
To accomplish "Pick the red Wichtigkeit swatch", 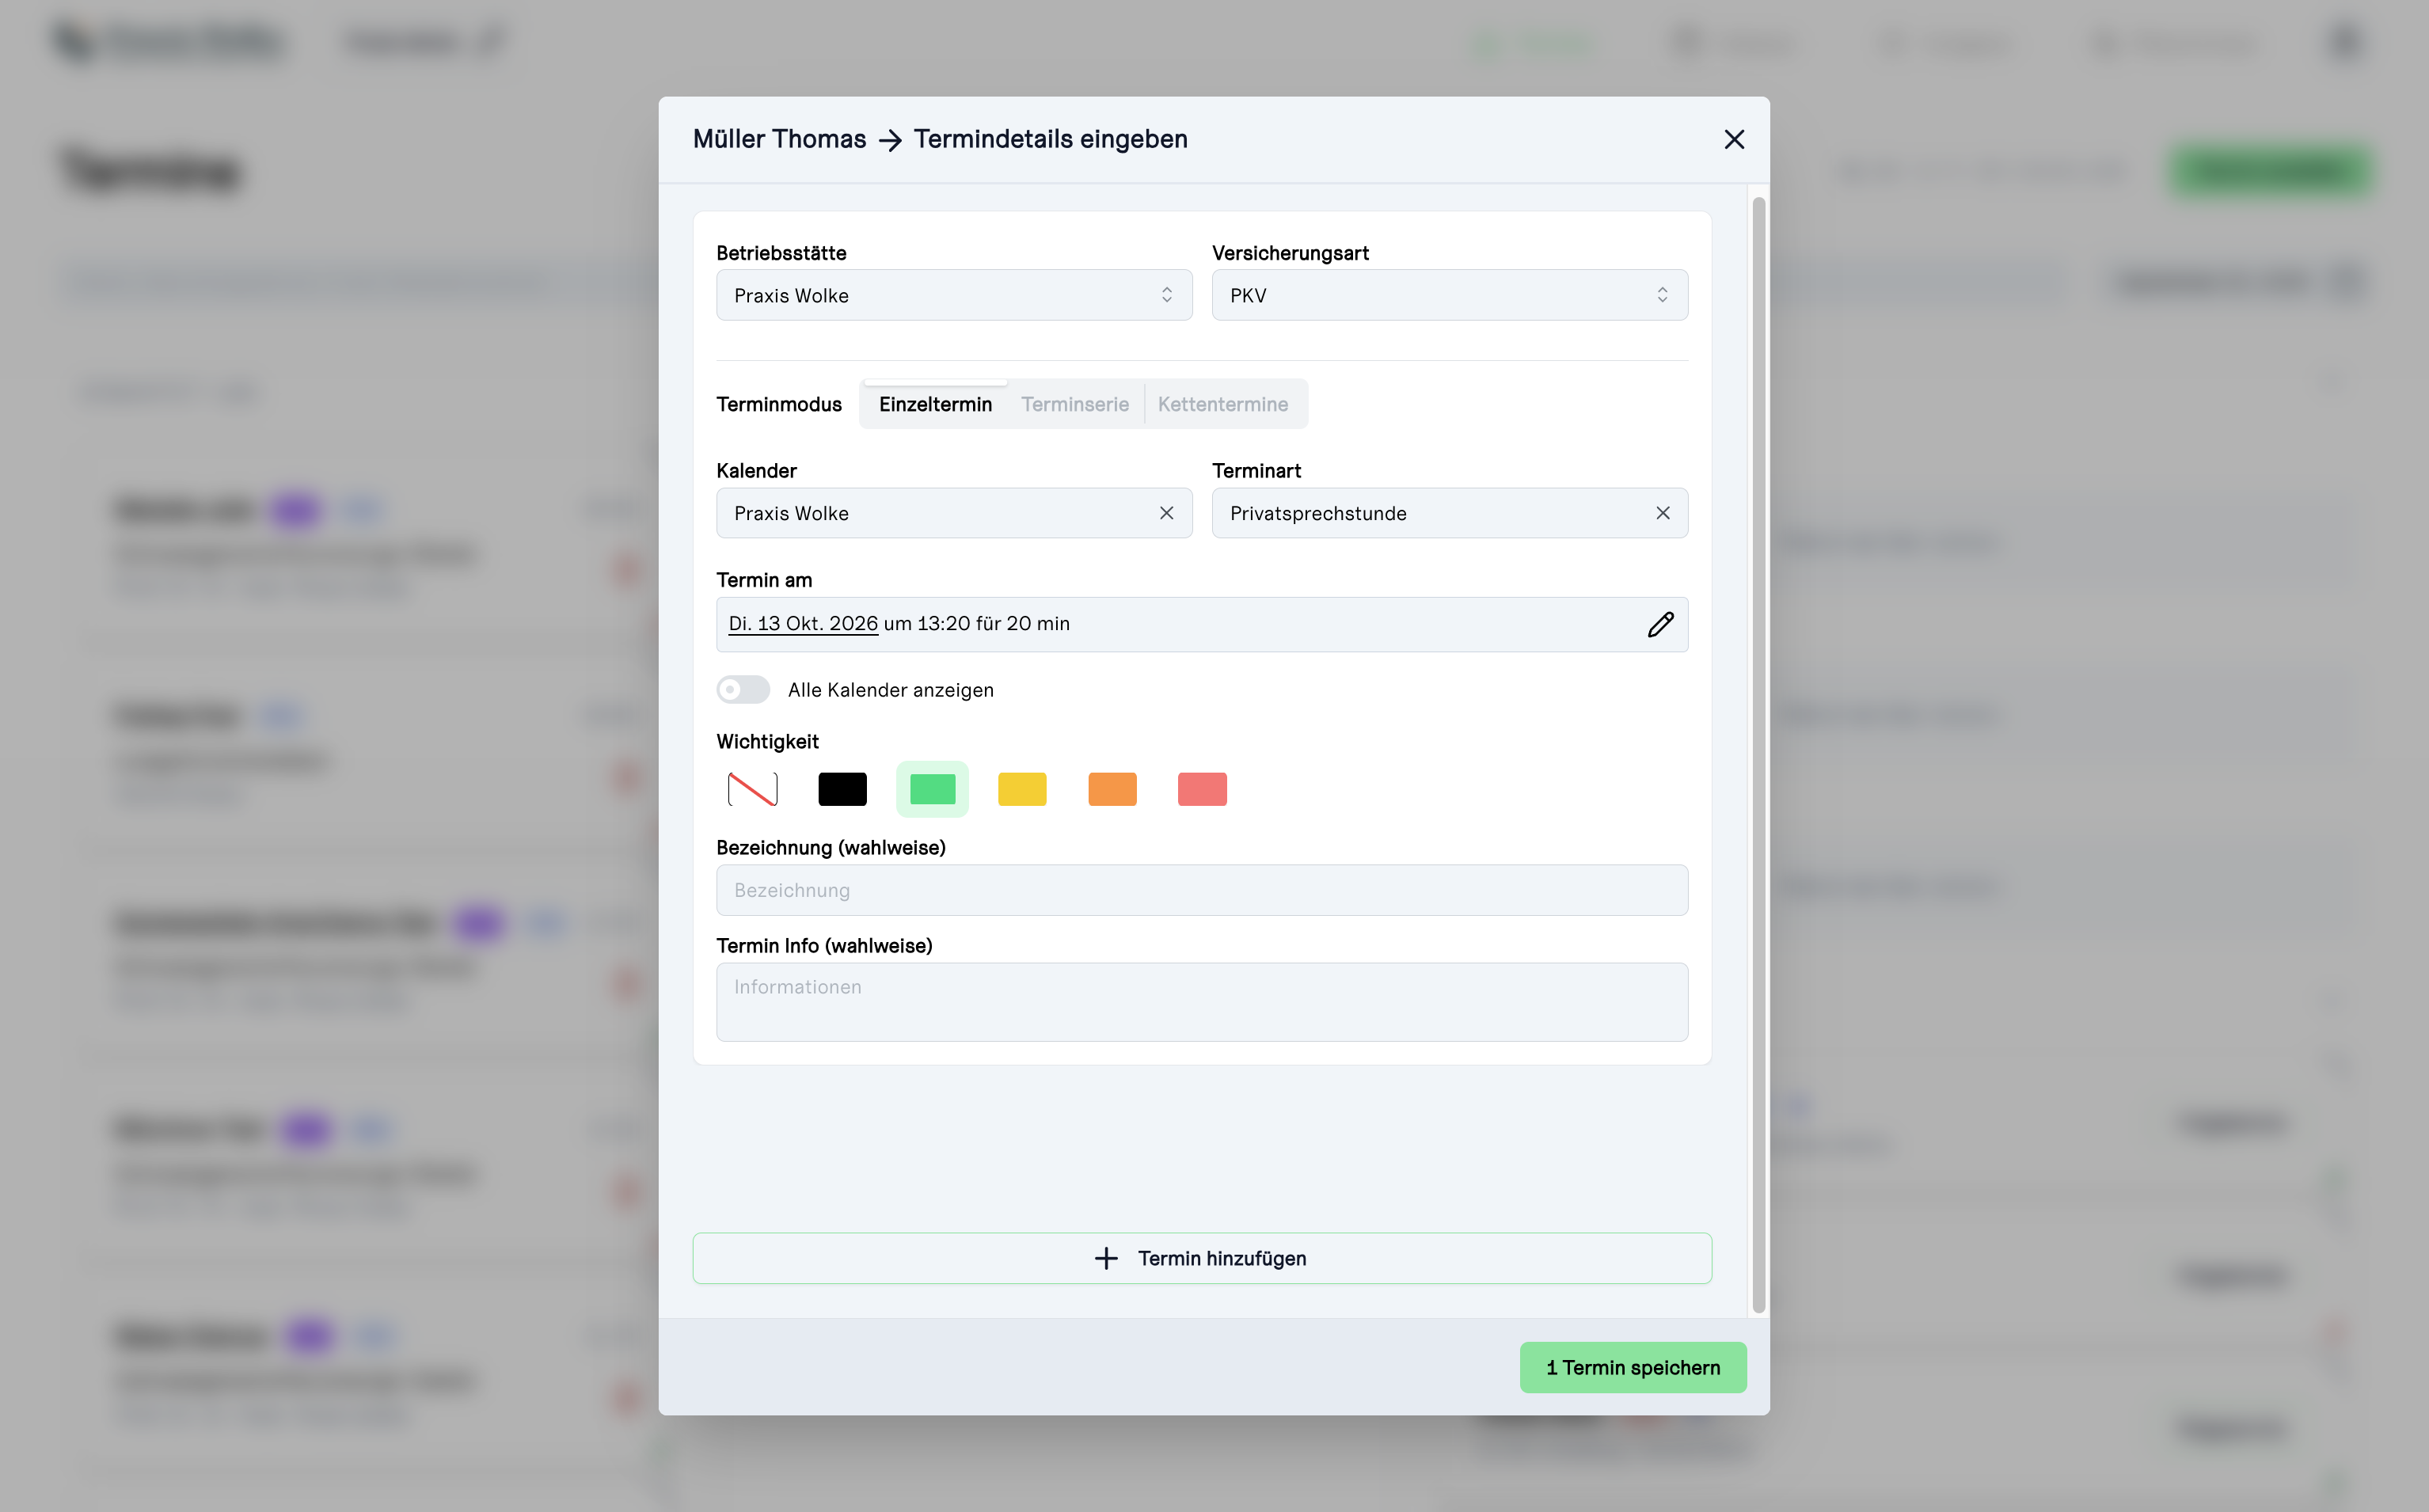I will pos(1202,789).
